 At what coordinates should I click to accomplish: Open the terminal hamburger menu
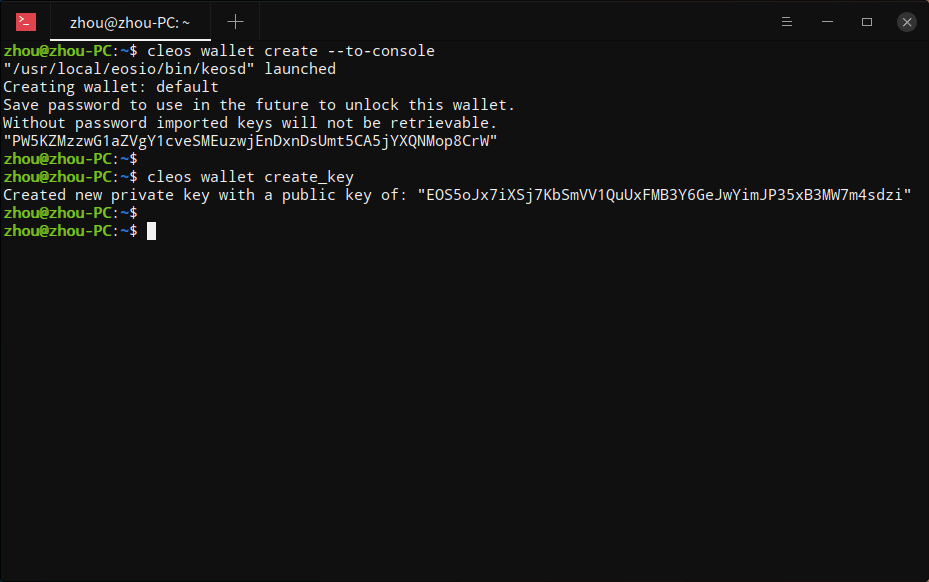tap(787, 22)
